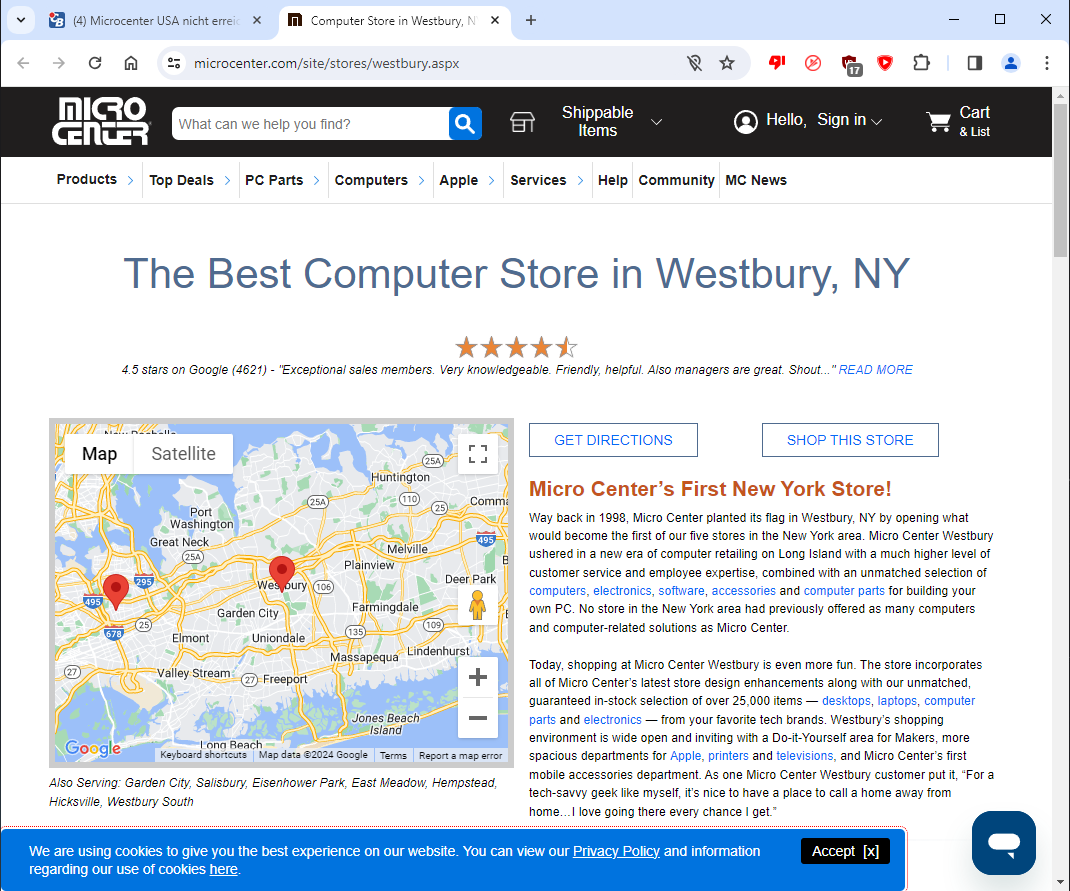Navigate forward with the forward arrow
1070x891 pixels.
(x=59, y=63)
